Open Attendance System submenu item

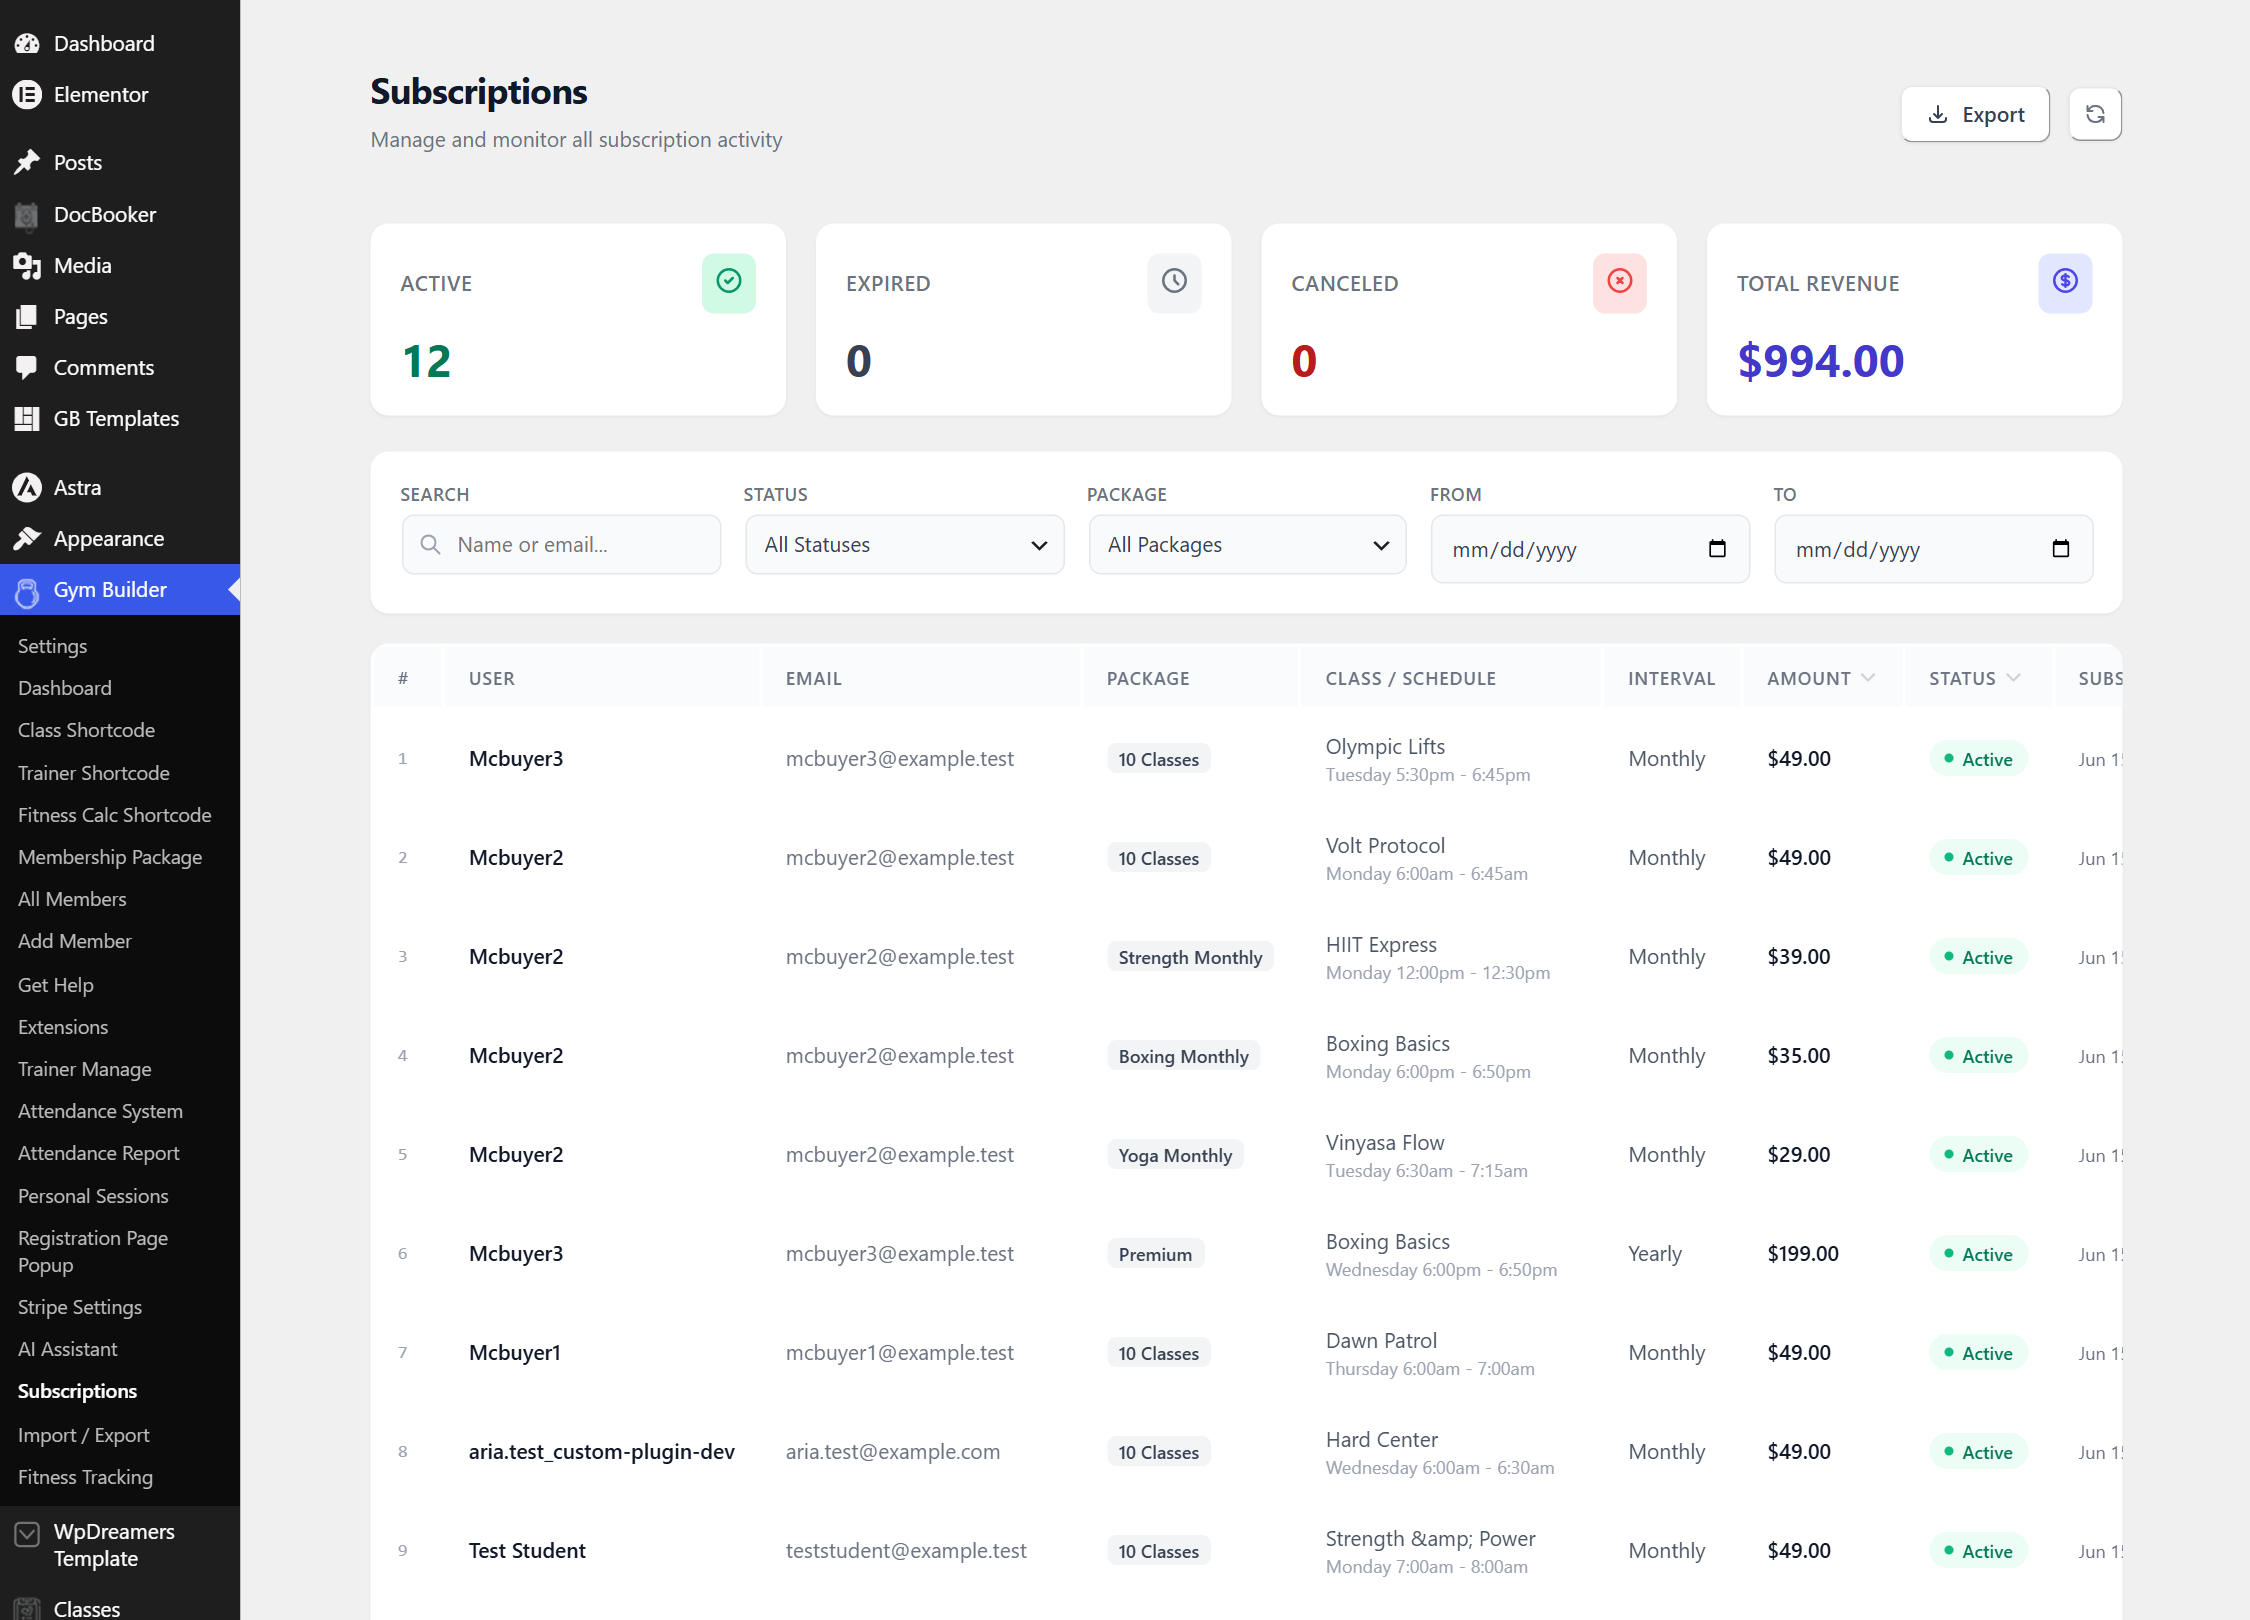(x=100, y=1111)
